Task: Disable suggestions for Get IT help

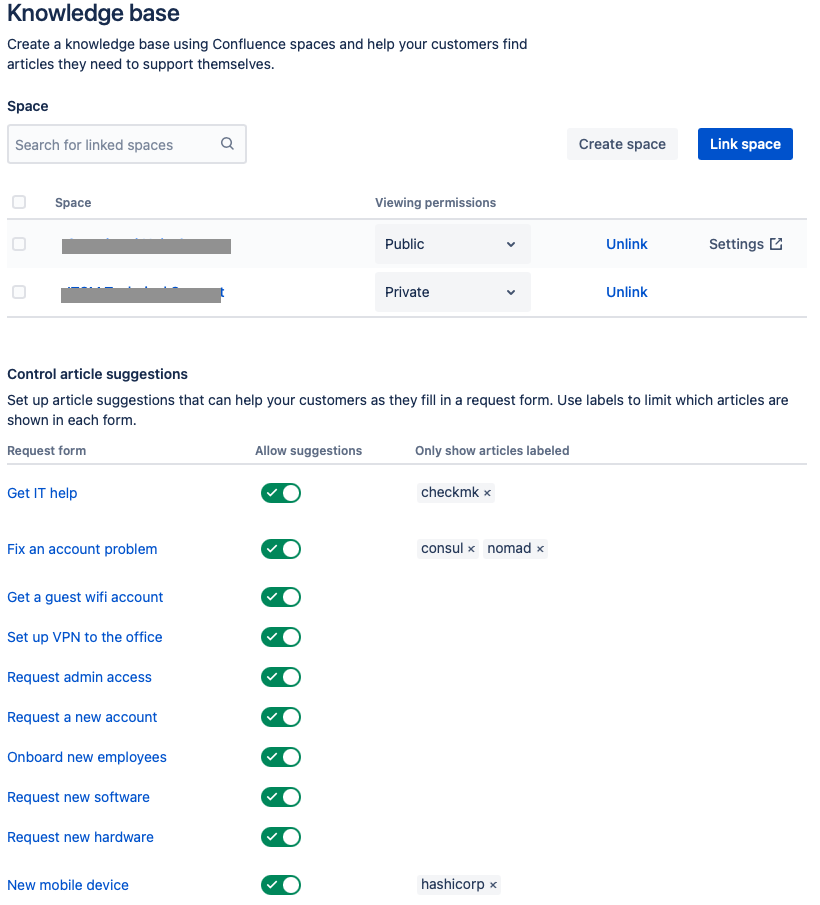Action: point(280,493)
